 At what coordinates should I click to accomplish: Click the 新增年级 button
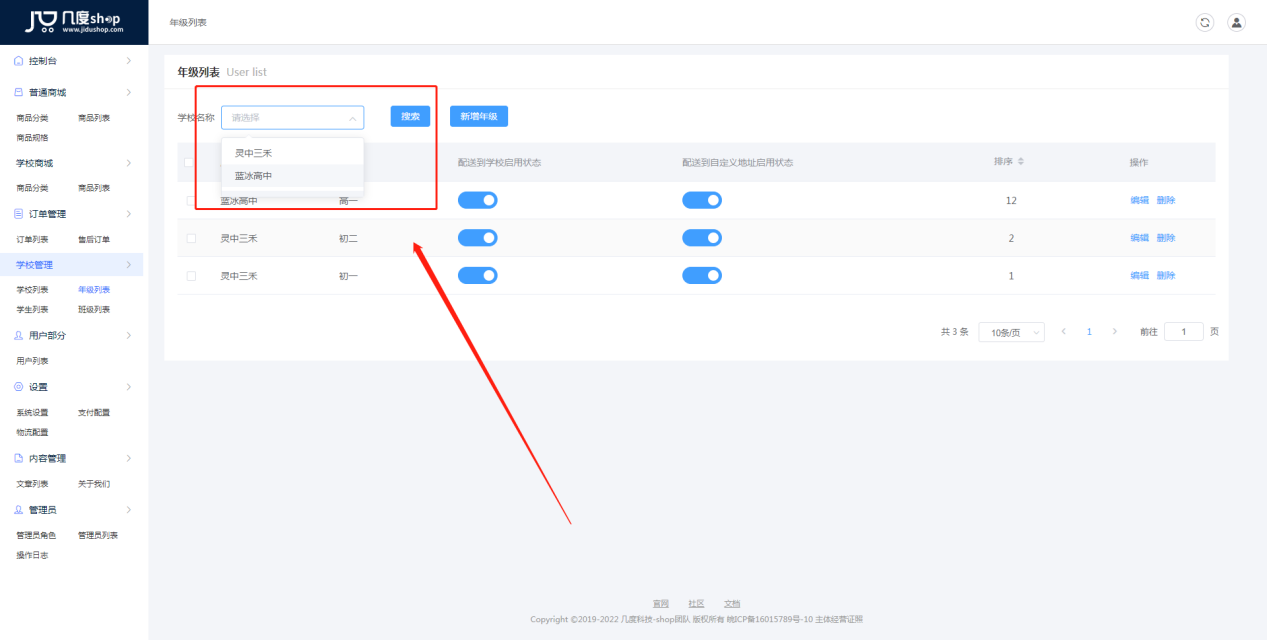click(x=479, y=117)
